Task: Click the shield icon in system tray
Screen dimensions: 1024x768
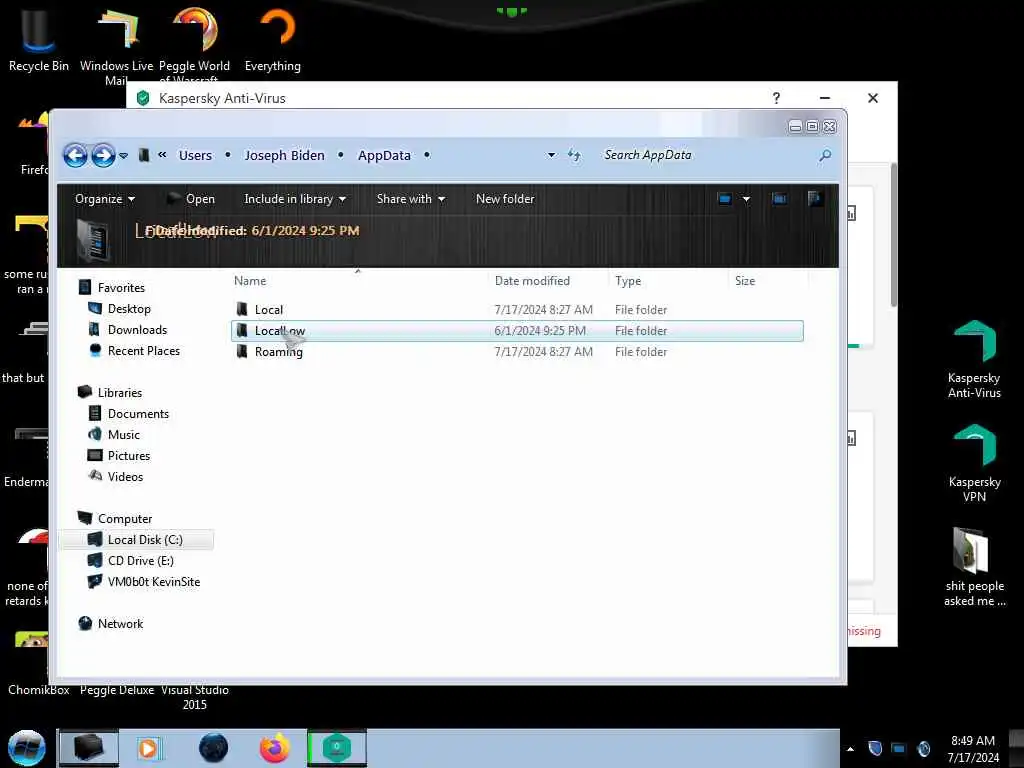Action: [x=875, y=748]
